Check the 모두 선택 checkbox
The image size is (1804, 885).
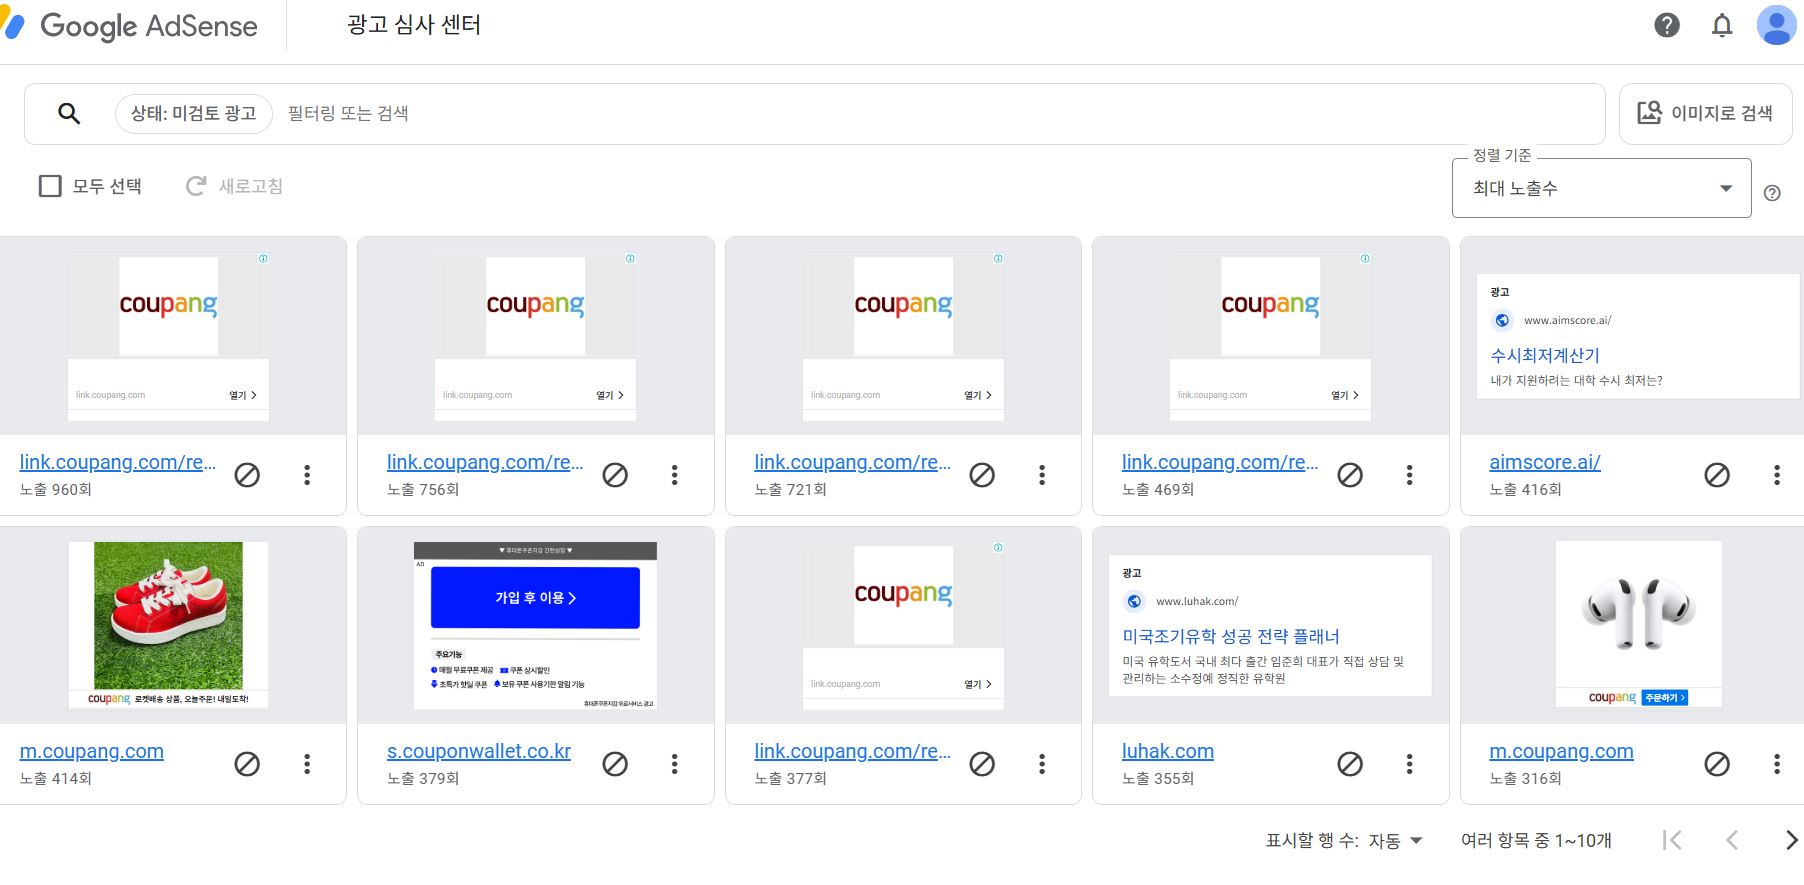(50, 186)
